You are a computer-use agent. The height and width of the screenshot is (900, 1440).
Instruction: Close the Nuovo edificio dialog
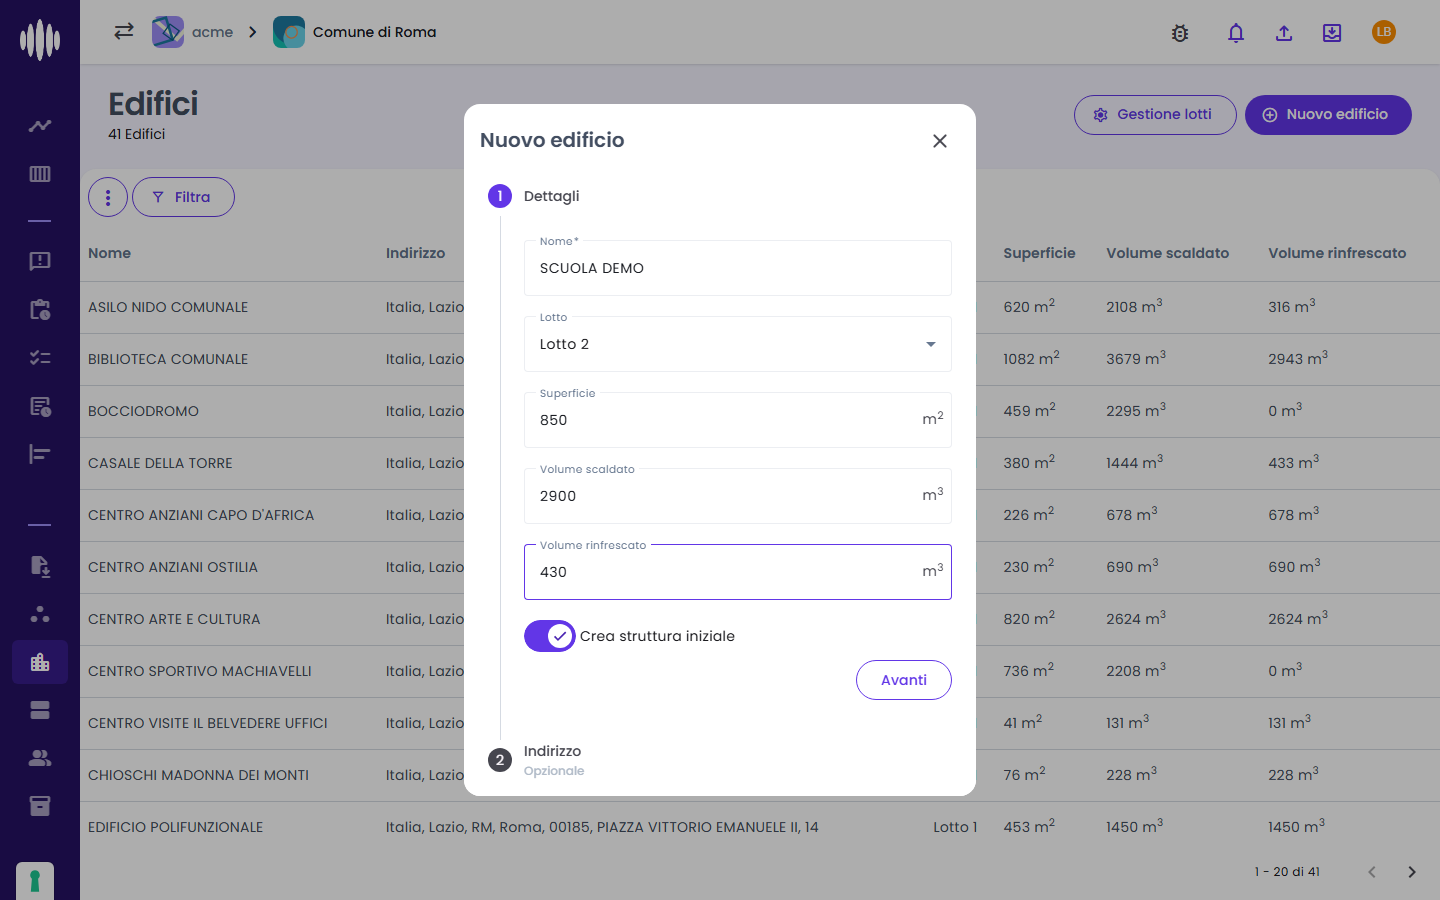click(940, 141)
